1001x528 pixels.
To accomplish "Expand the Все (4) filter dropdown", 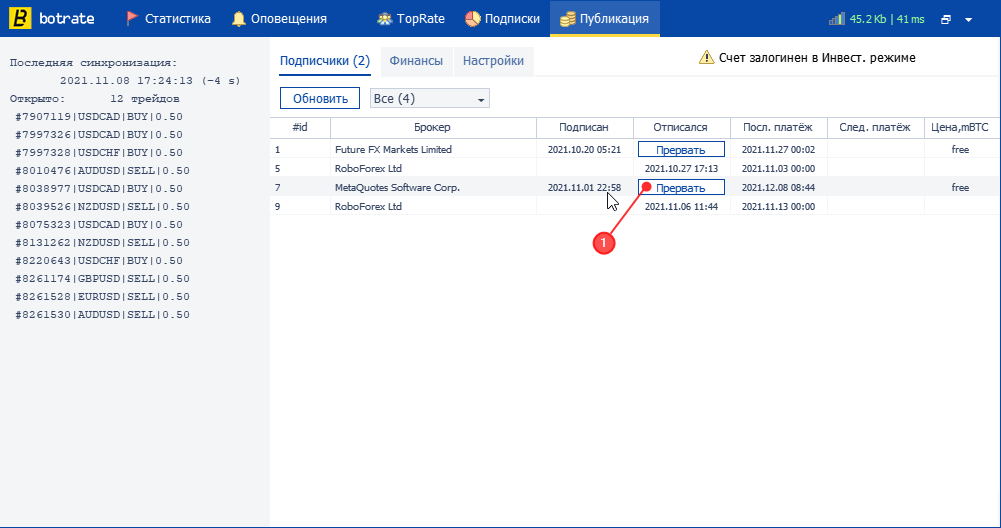I will pyautogui.click(x=430, y=98).
